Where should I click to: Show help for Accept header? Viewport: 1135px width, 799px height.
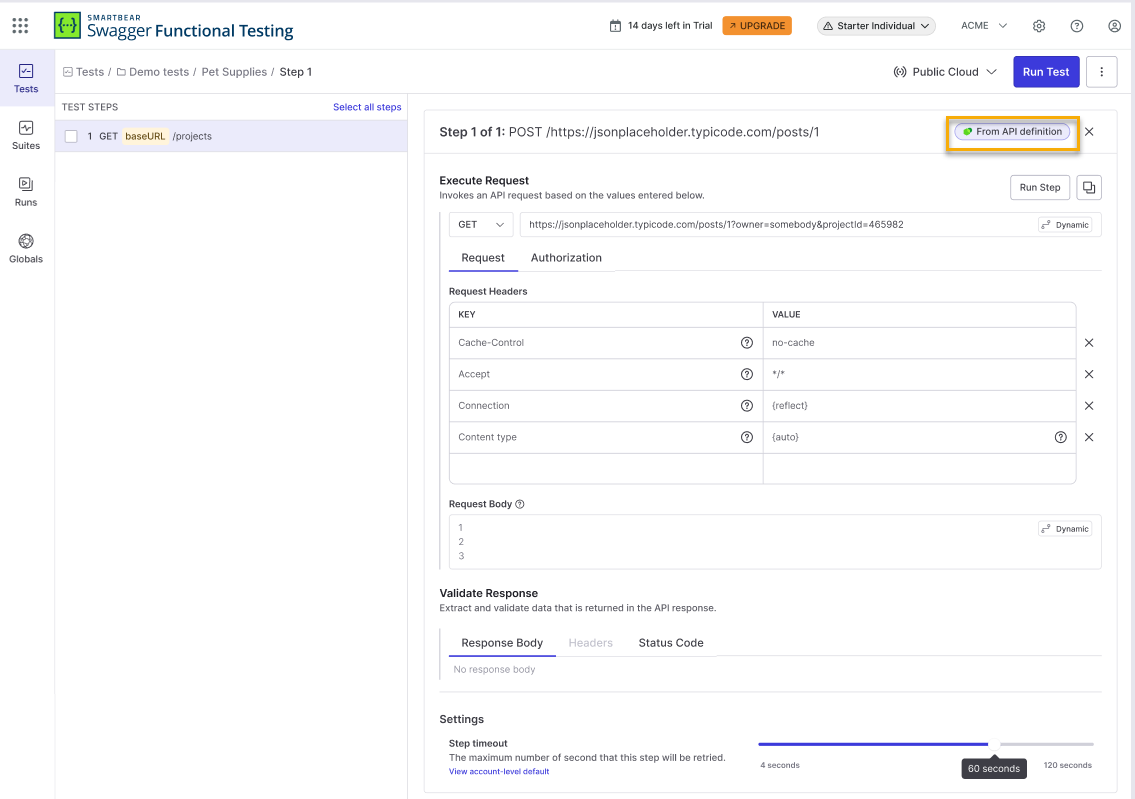click(x=747, y=374)
